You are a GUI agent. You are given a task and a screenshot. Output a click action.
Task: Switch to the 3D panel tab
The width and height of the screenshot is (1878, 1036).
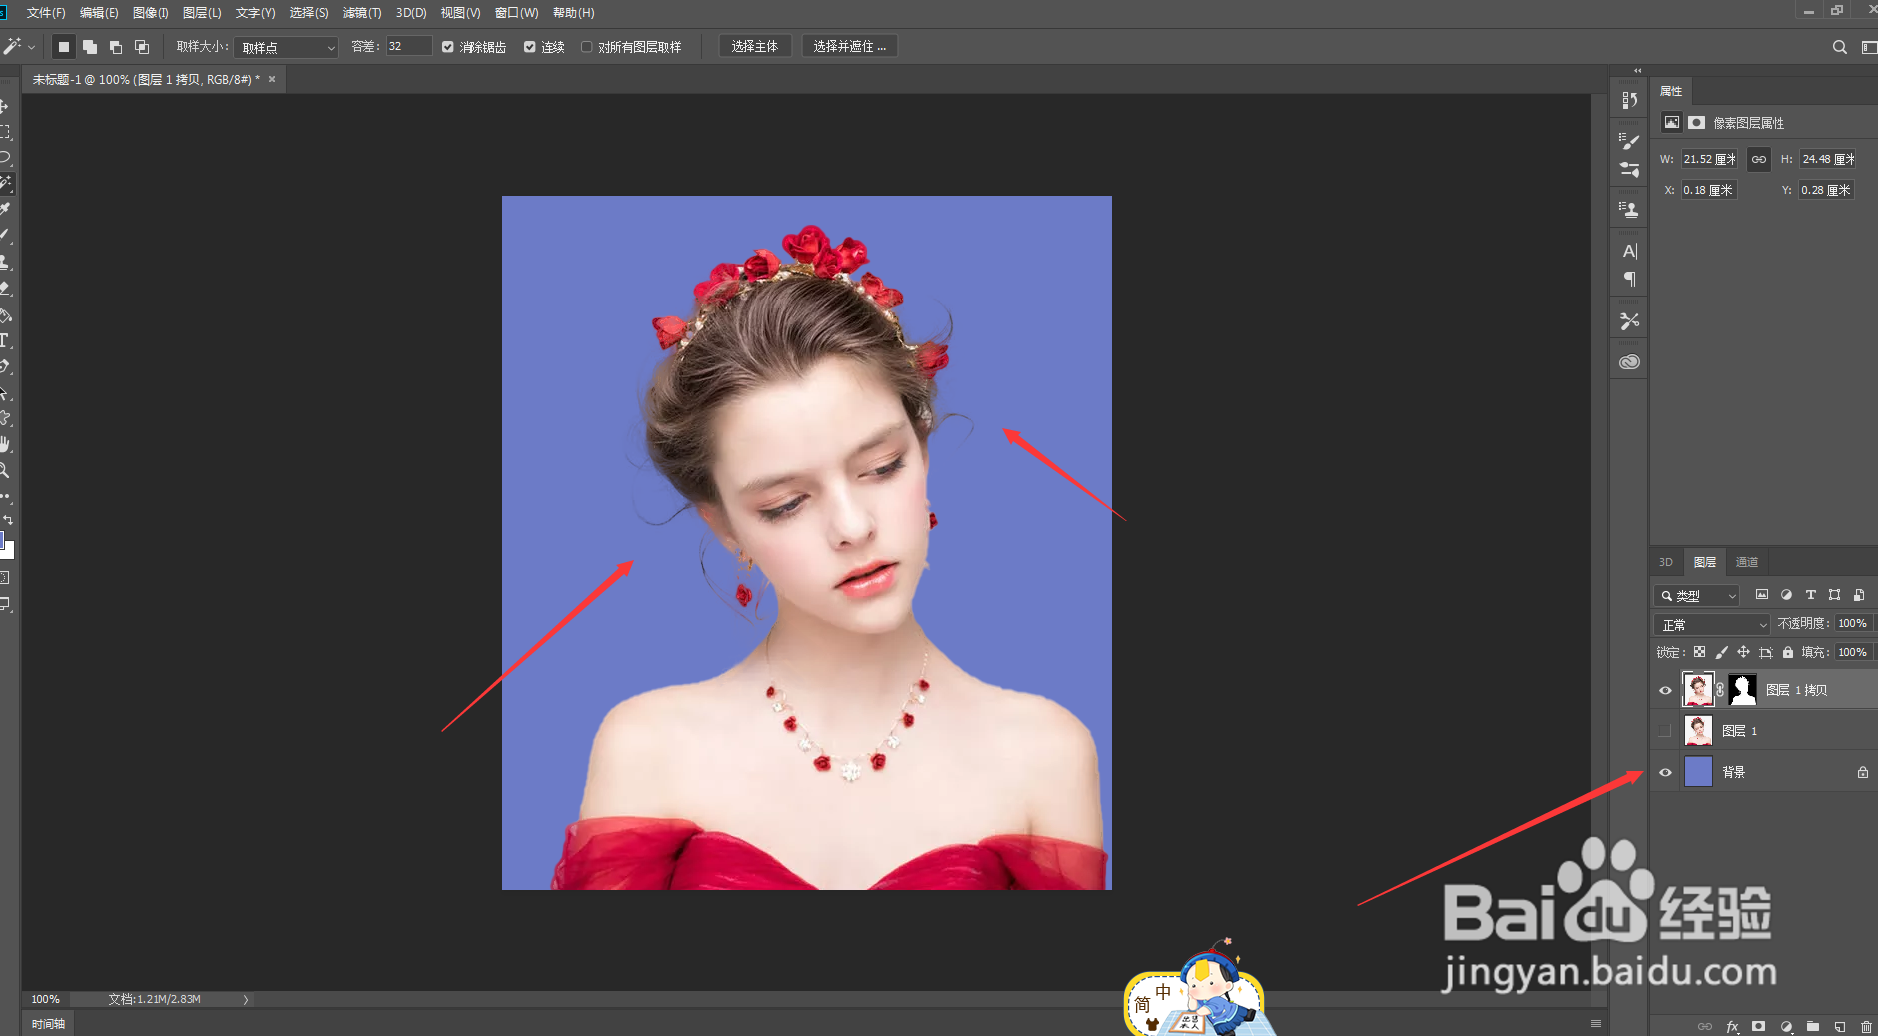(x=1666, y=562)
